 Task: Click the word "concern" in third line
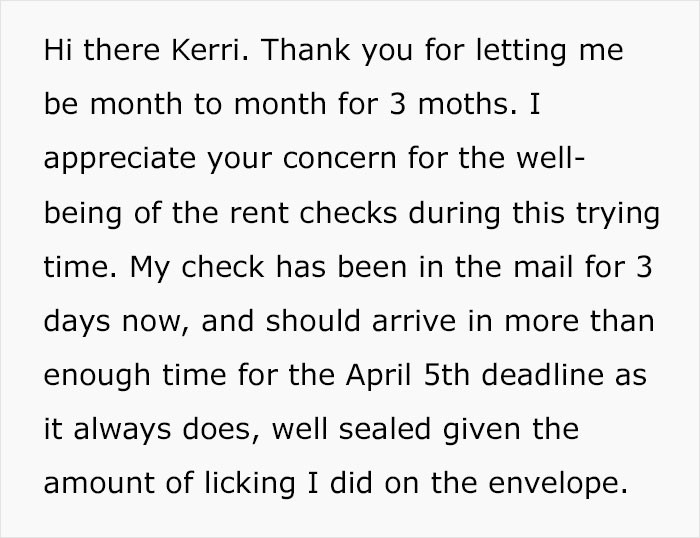pos(339,158)
